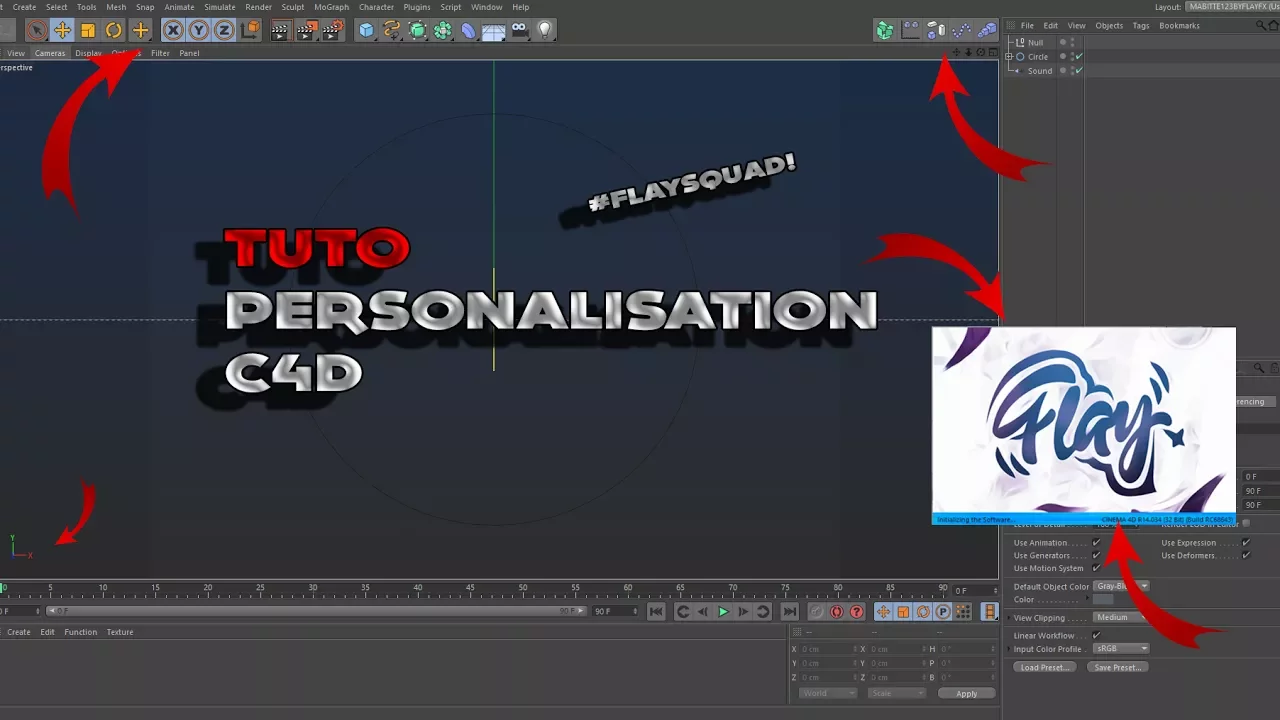Image resolution: width=1280 pixels, height=720 pixels.
Task: Open the spline pen tool icon
Action: (392, 30)
